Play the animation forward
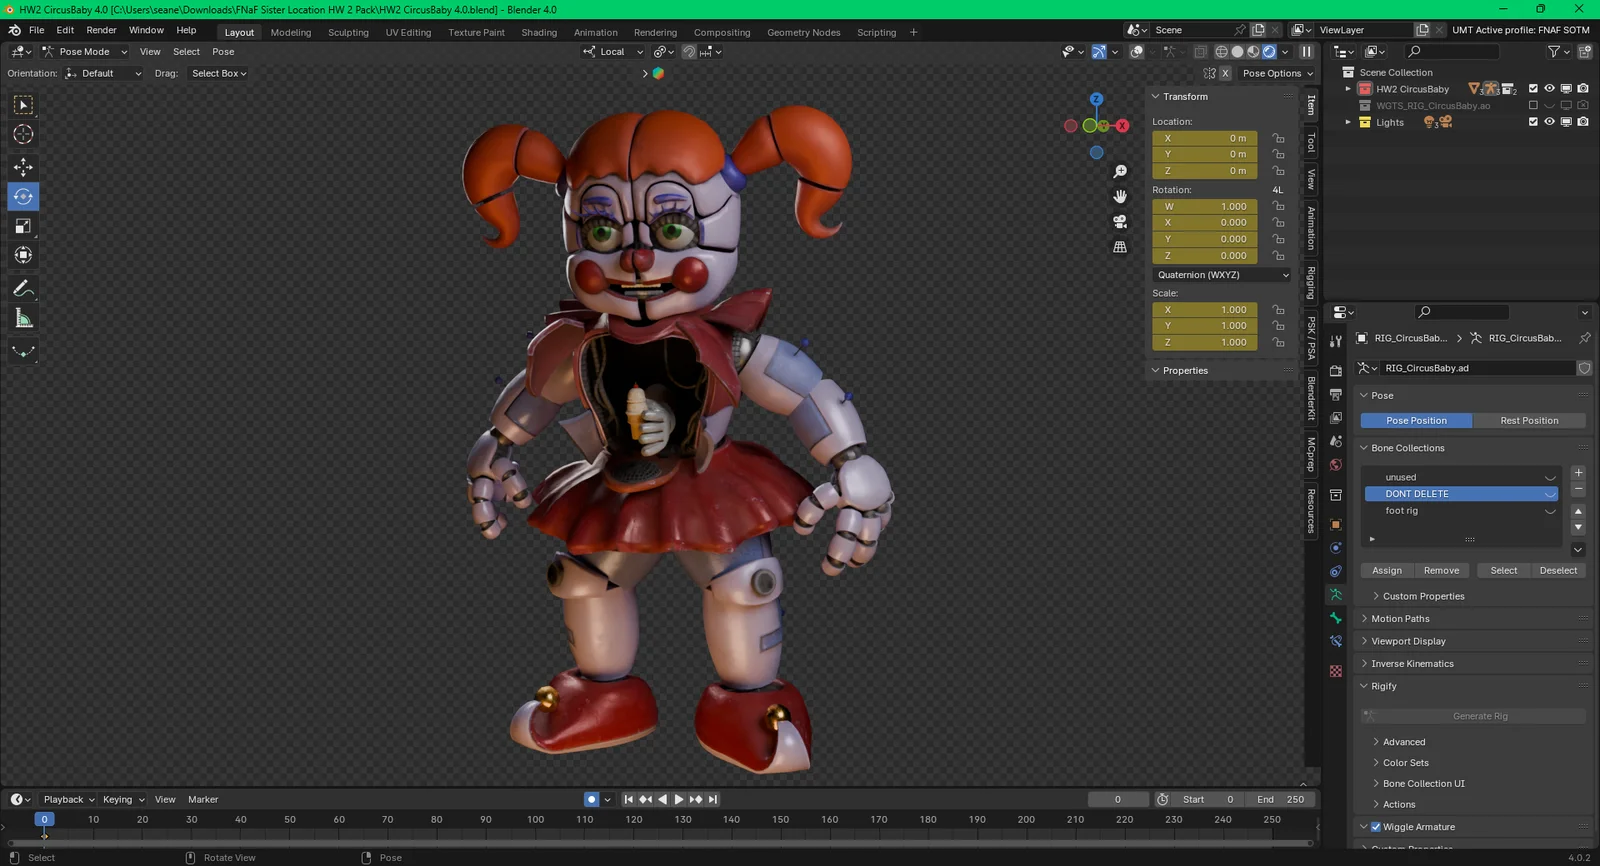Image resolution: width=1600 pixels, height=866 pixels. 679,799
